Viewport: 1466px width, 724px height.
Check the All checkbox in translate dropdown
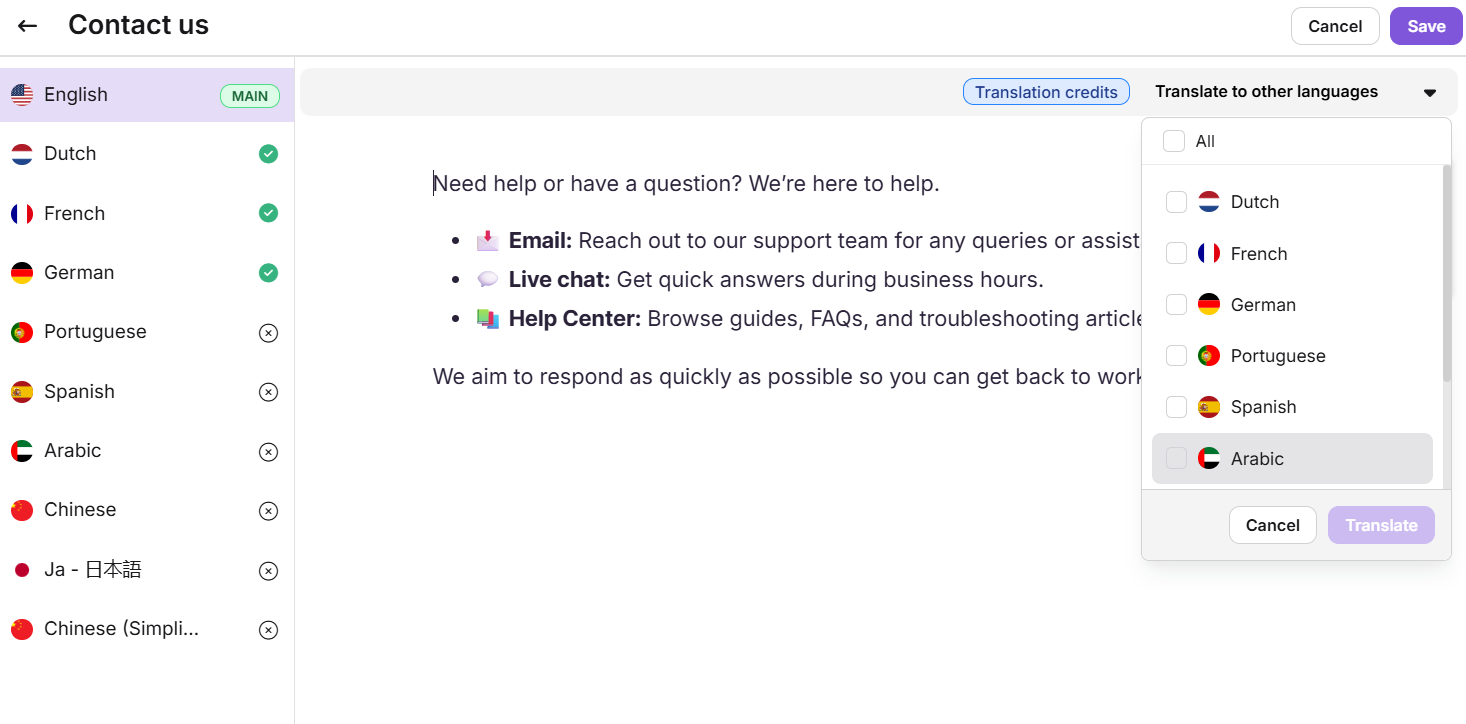tap(1174, 141)
